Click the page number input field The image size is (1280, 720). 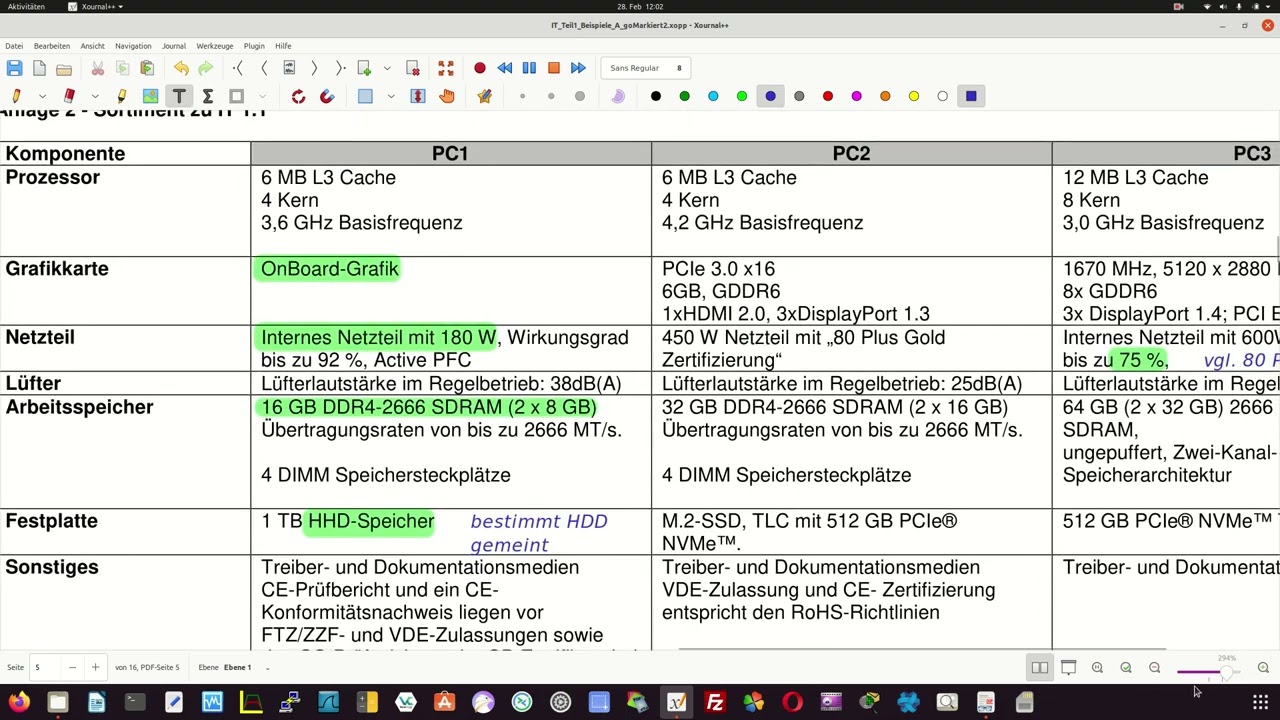tap(46, 667)
